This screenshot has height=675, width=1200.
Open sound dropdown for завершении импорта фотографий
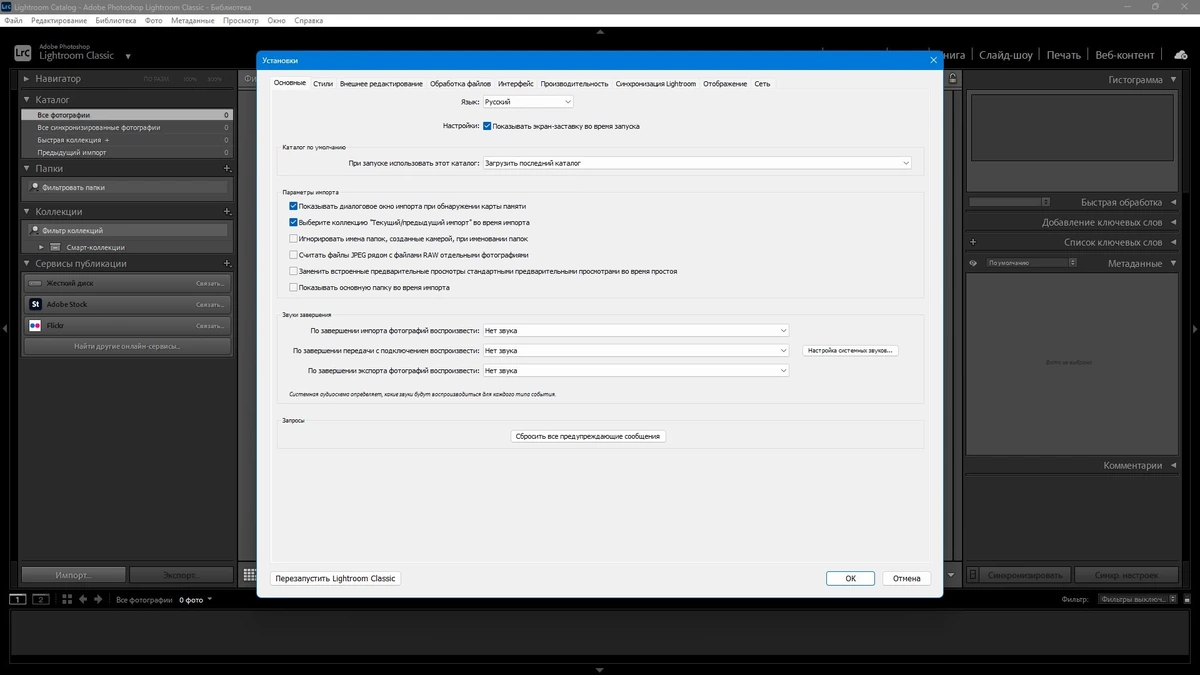click(x=636, y=330)
